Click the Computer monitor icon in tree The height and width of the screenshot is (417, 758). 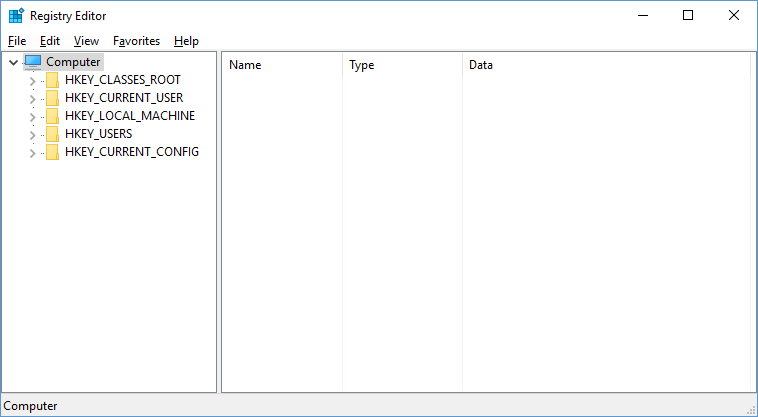click(33, 62)
